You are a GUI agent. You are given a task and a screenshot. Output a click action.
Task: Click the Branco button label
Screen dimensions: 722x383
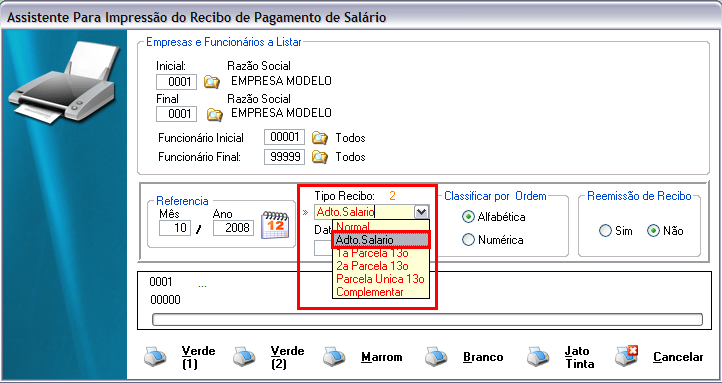pyautogui.click(x=483, y=357)
